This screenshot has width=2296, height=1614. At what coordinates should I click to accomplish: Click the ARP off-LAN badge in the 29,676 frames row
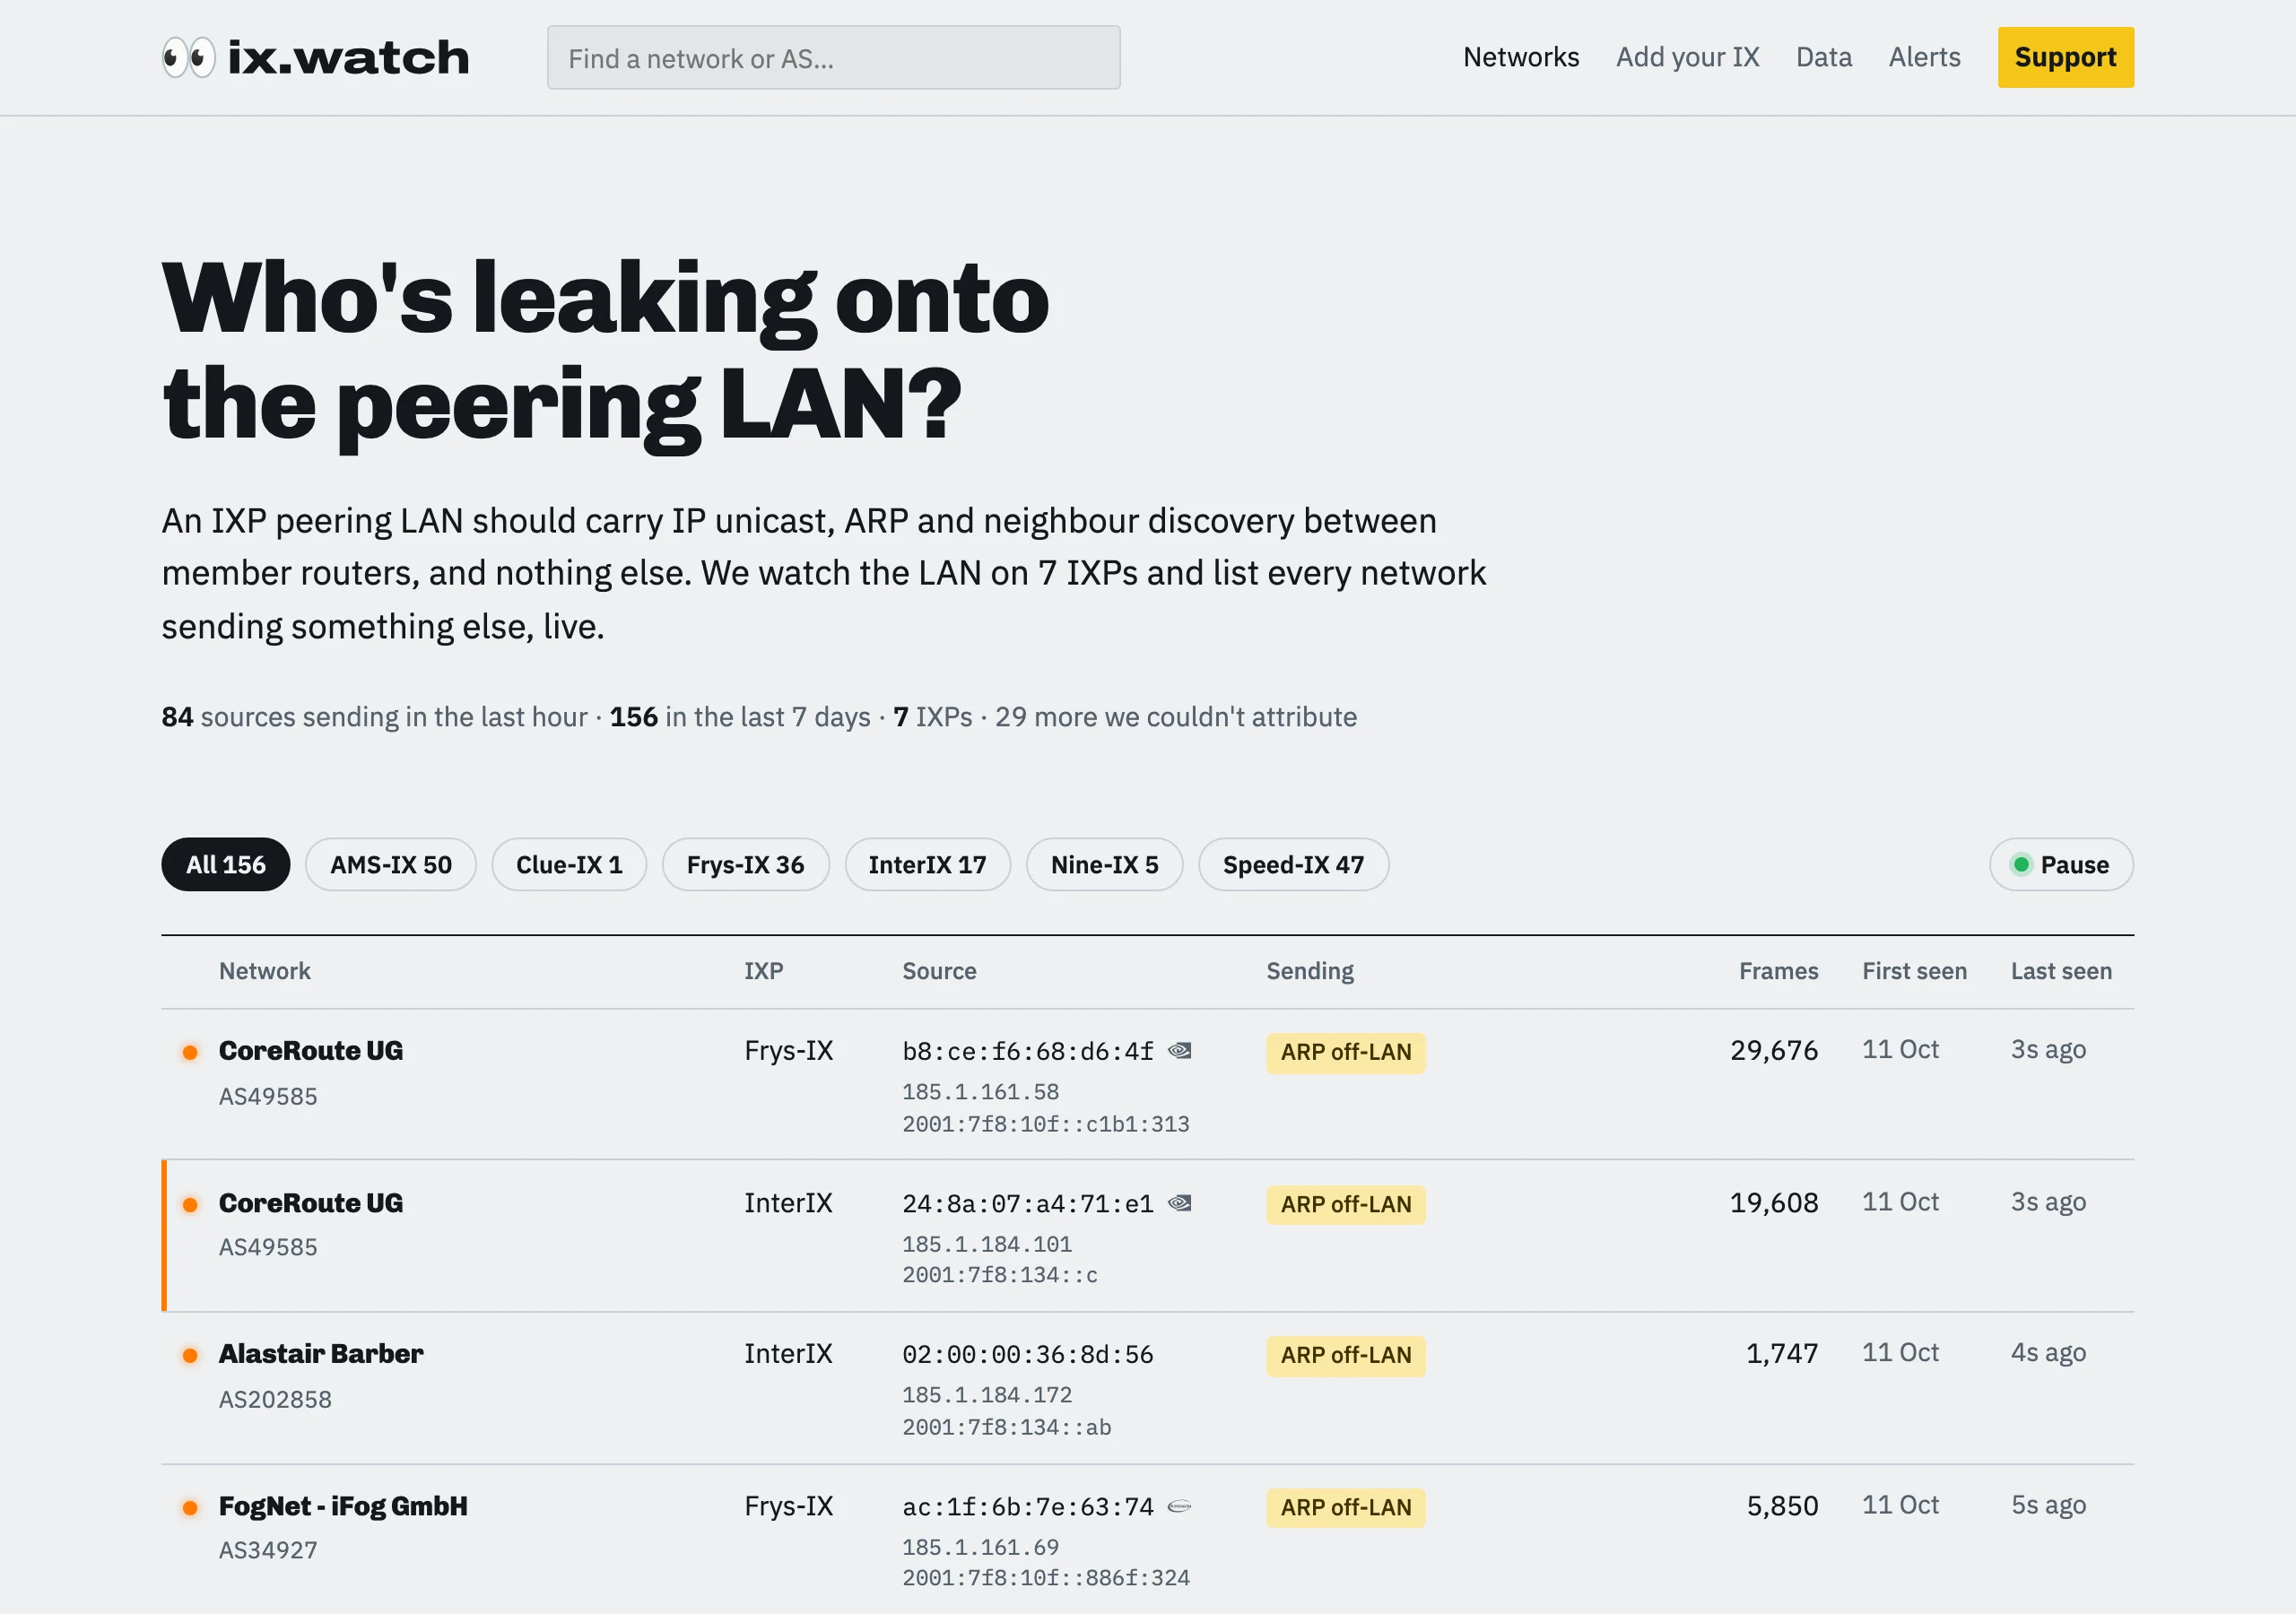tap(1345, 1053)
